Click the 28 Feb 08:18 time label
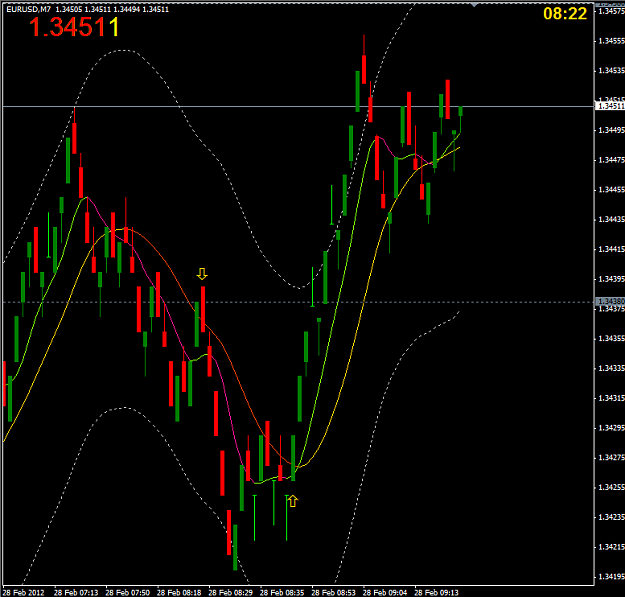This screenshot has width=625, height=597. click(x=179, y=592)
